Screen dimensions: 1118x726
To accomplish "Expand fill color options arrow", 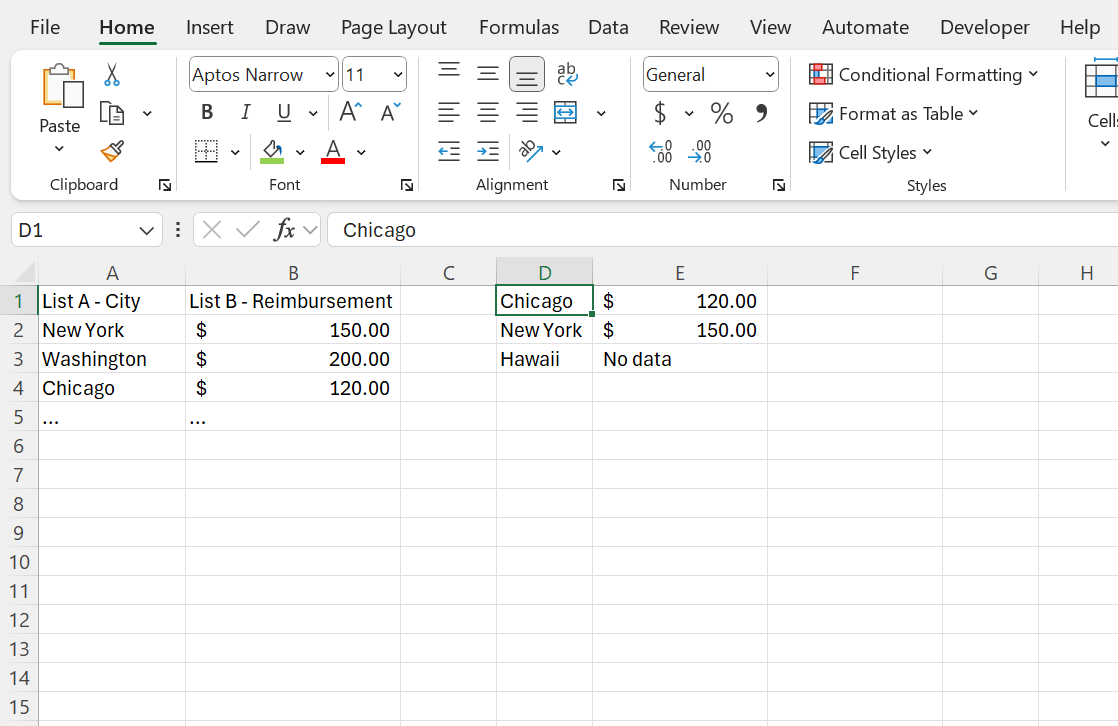I will click(x=300, y=152).
